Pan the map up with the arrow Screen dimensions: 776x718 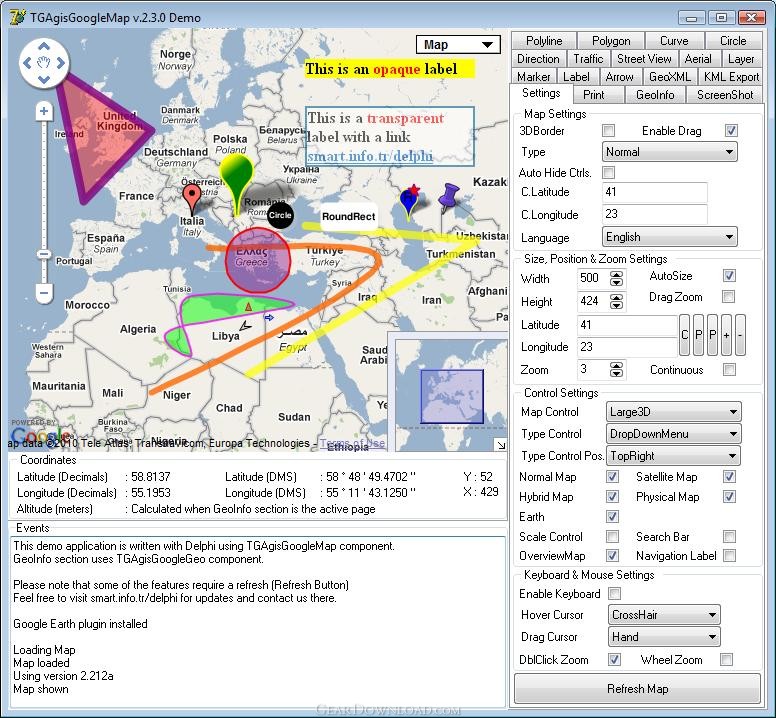point(44,47)
